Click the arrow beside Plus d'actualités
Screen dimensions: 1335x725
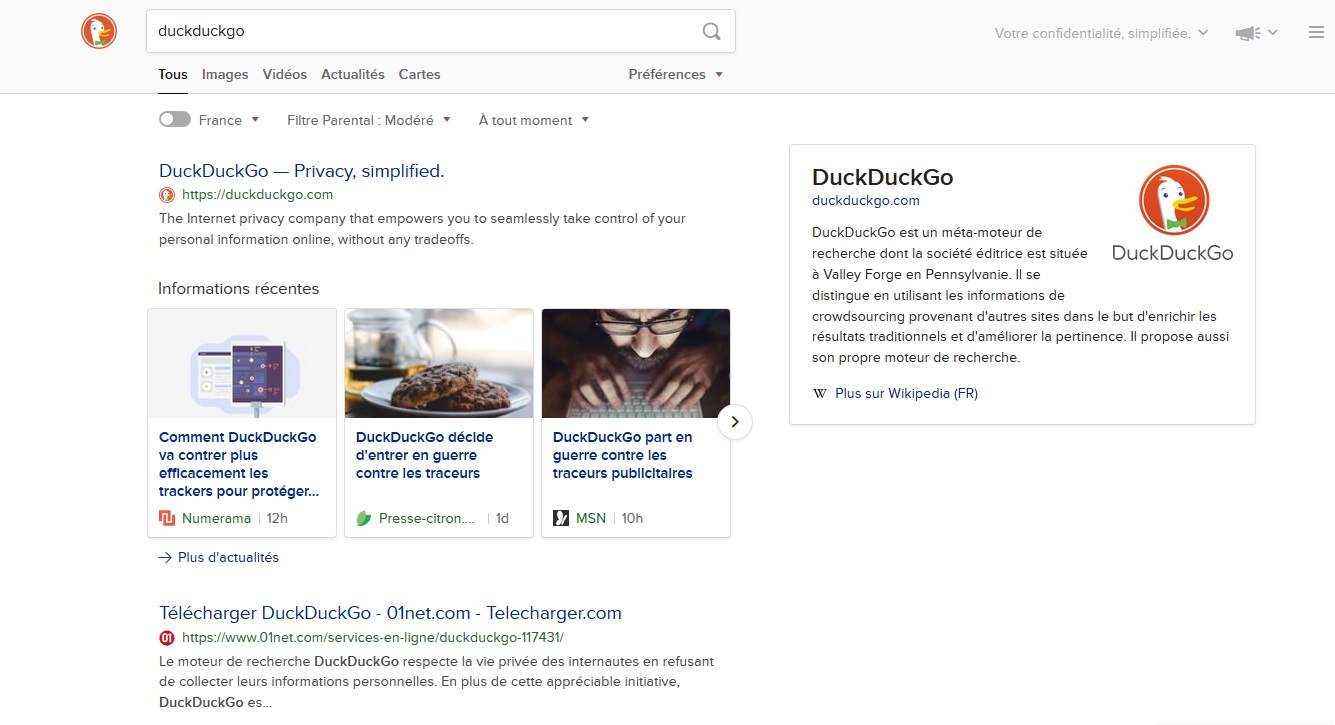pyautogui.click(x=165, y=558)
